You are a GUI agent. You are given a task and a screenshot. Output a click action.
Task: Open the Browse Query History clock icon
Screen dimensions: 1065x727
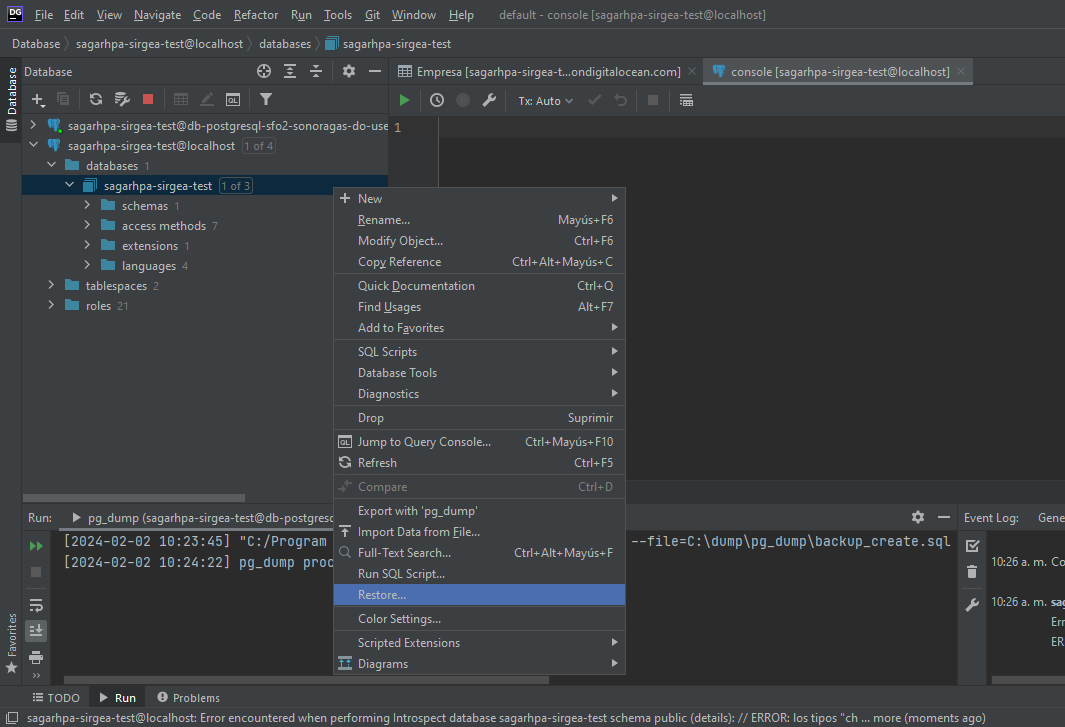(437, 101)
